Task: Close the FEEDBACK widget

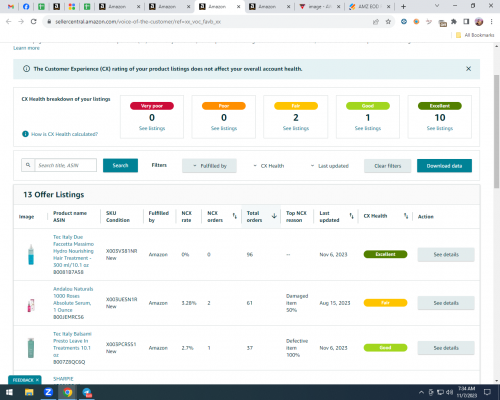Action: [37, 380]
